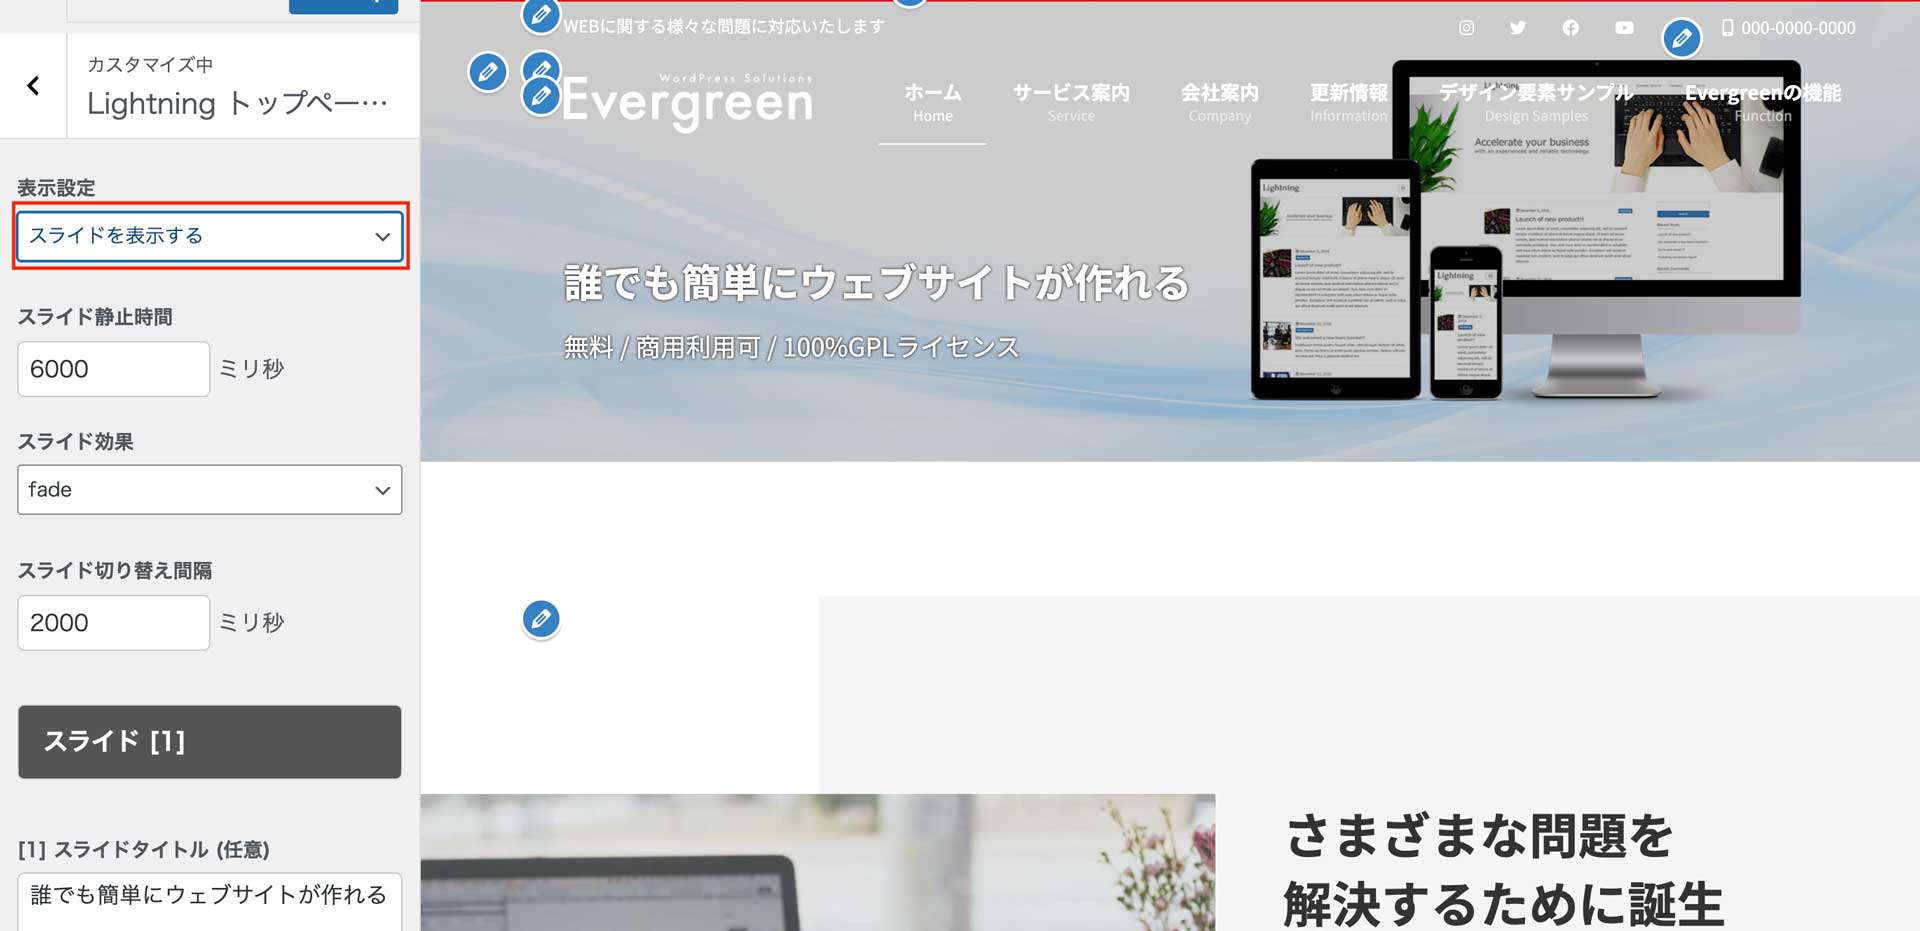Click the Facebook icon in the header

click(1571, 28)
